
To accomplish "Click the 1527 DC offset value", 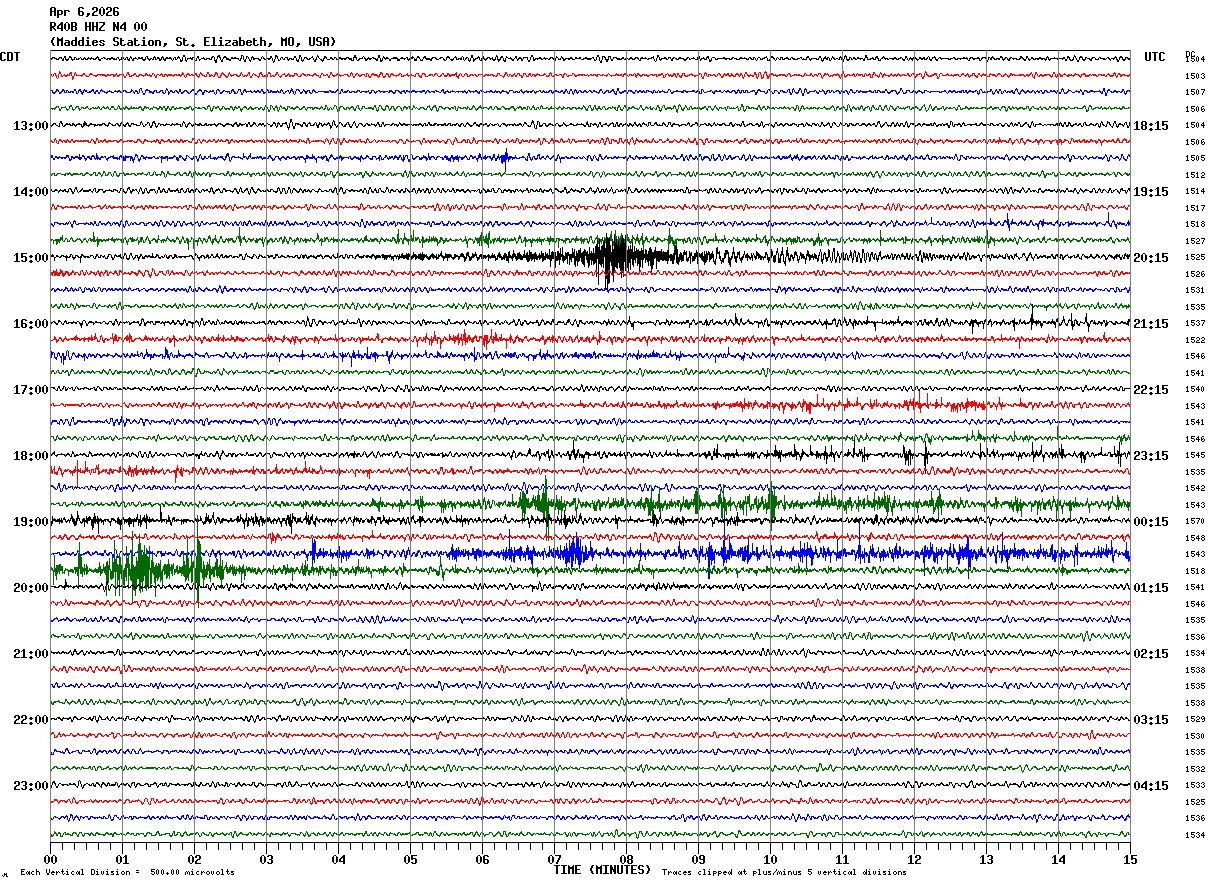I will click(1195, 241).
